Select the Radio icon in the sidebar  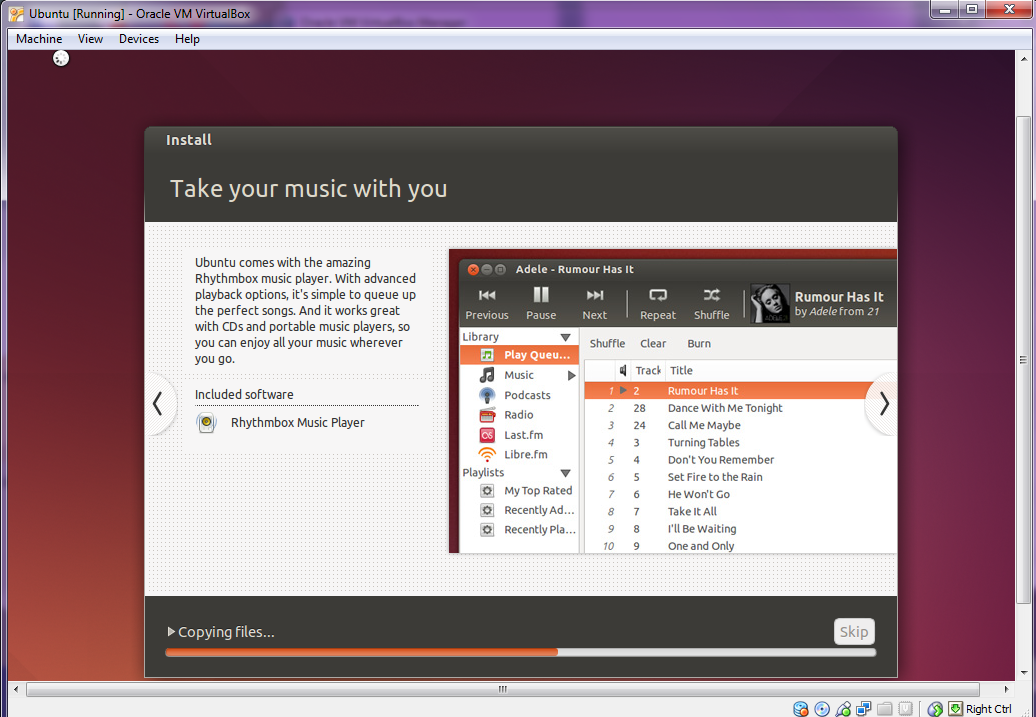pos(487,415)
